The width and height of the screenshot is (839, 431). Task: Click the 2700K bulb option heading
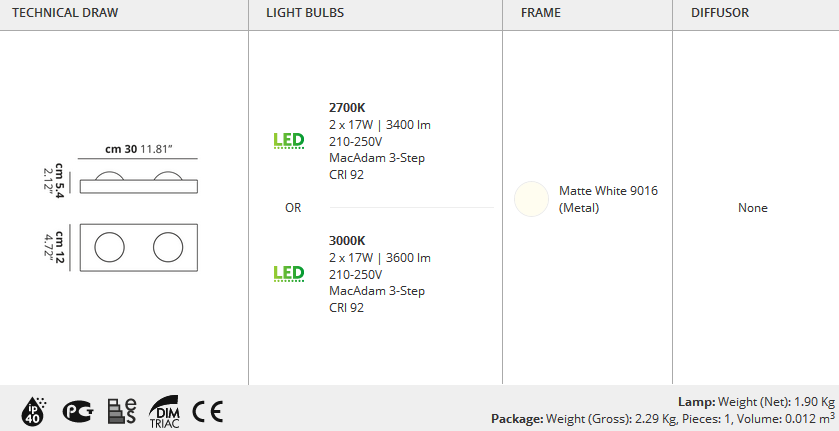347,107
